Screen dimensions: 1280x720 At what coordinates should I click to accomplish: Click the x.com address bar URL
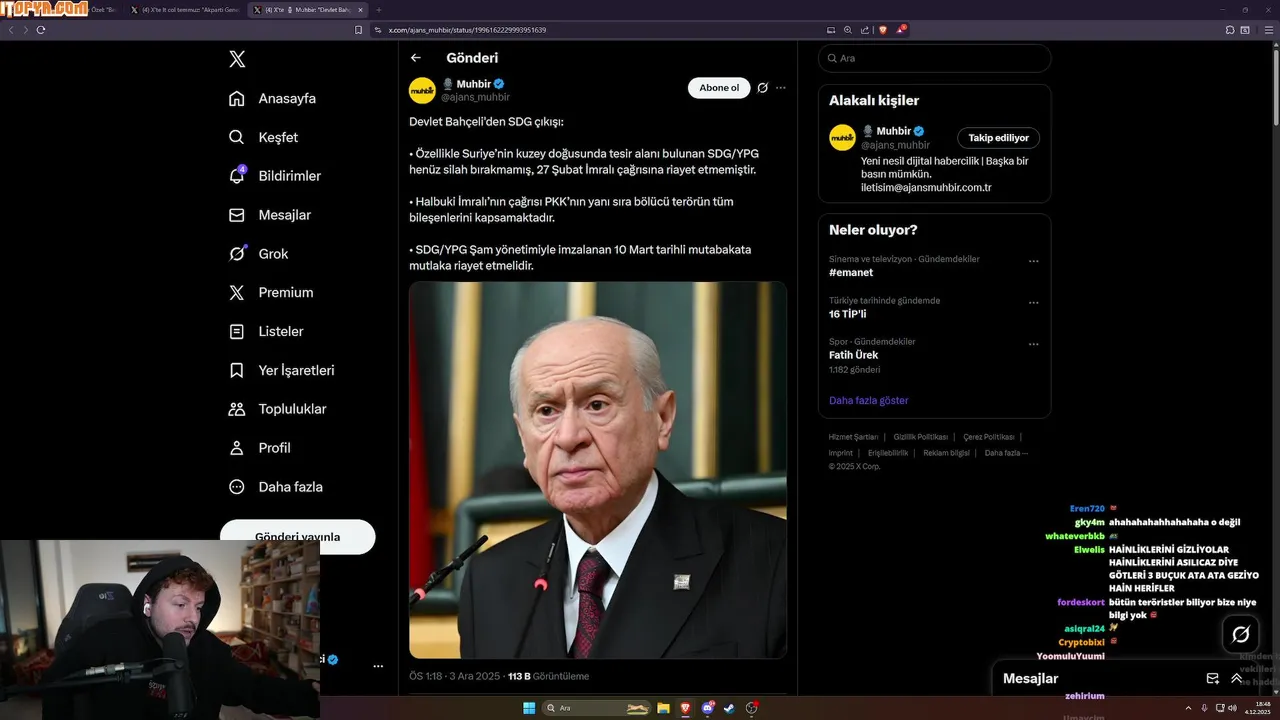pyautogui.click(x=467, y=30)
